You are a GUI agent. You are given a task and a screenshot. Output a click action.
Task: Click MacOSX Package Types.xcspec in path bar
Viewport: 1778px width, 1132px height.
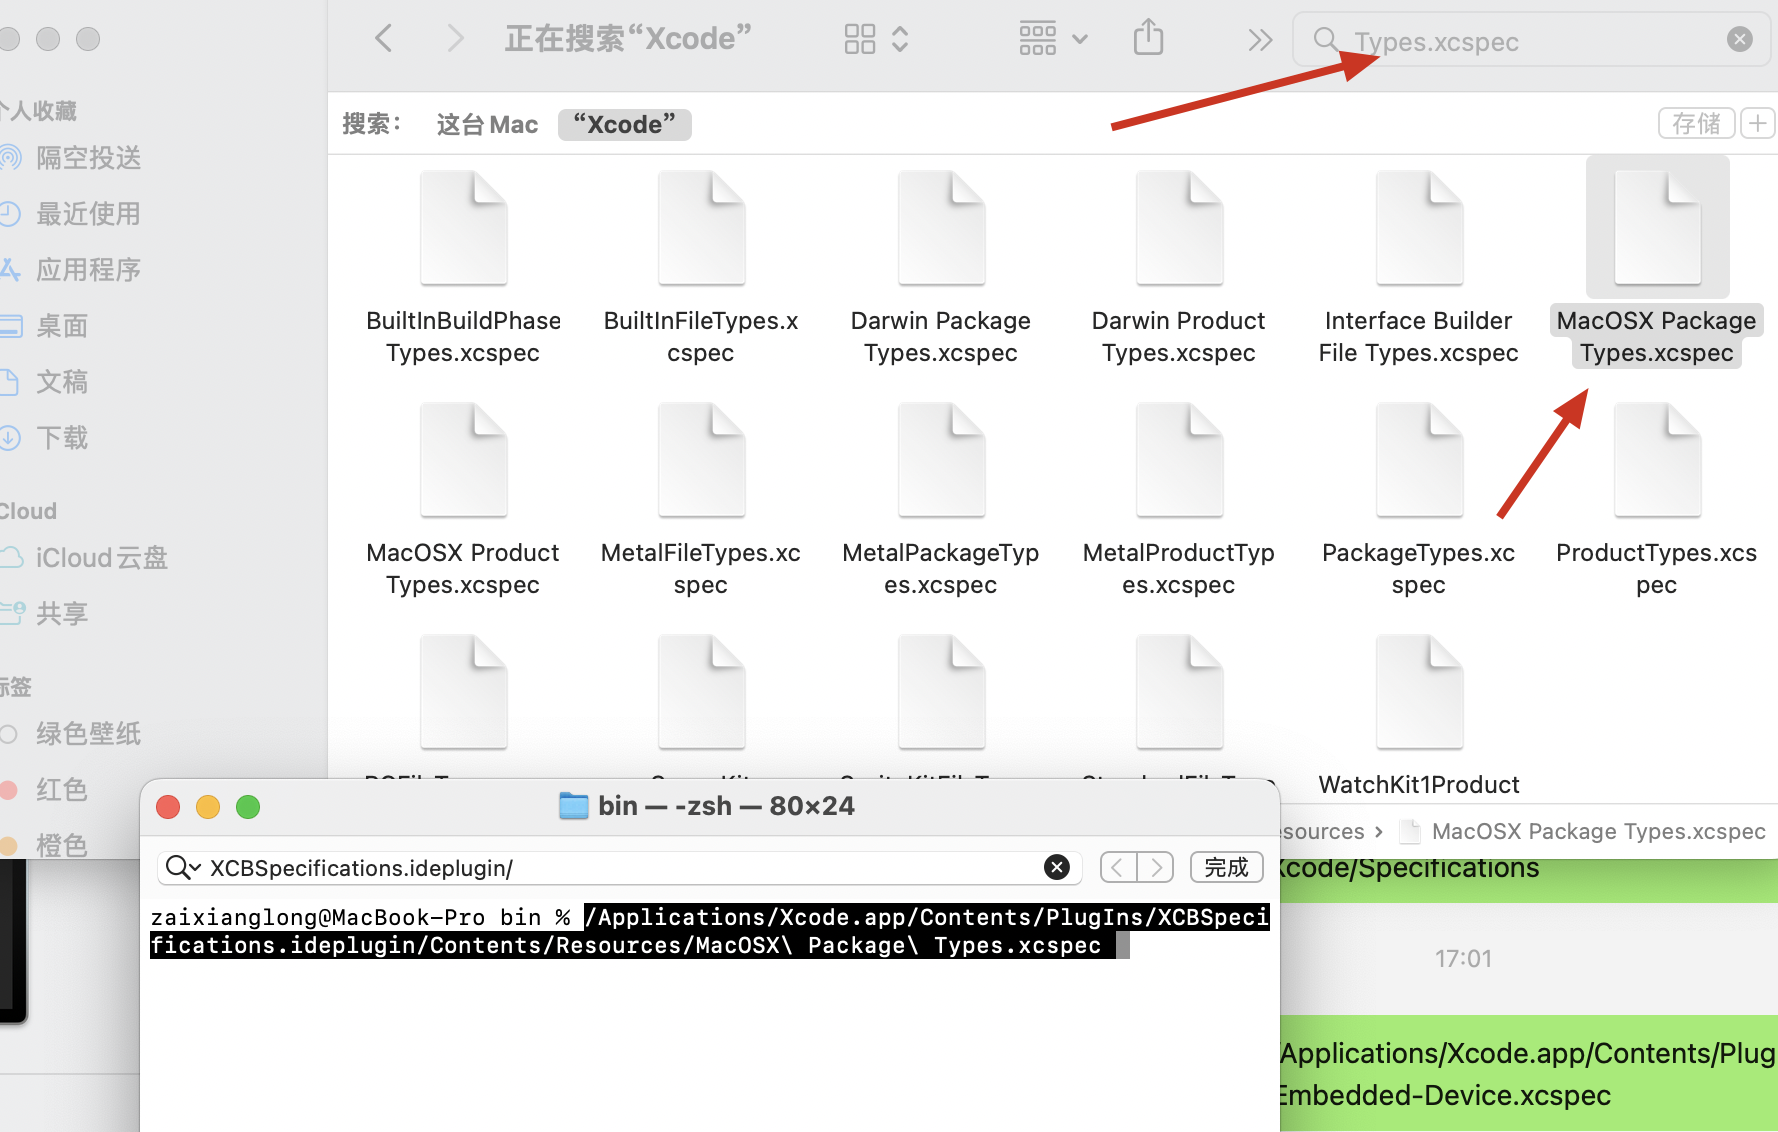pos(1584,831)
